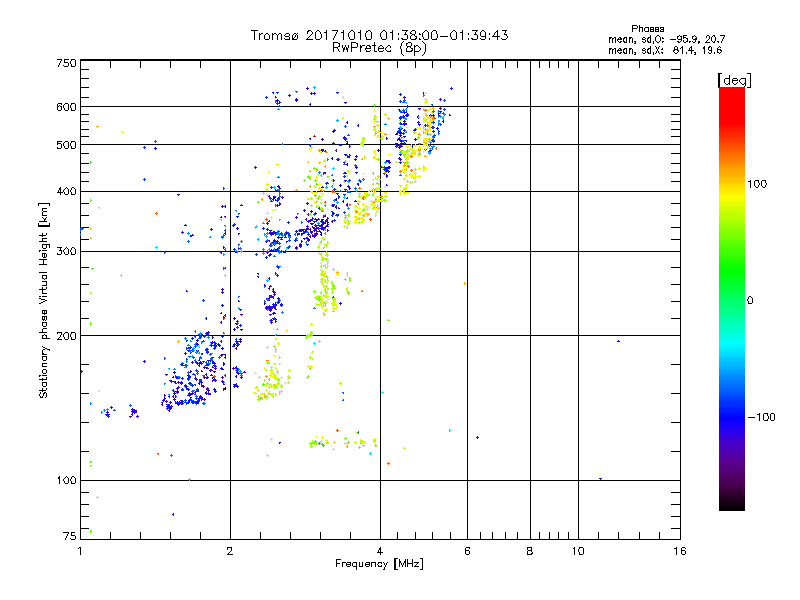Click the phase colorbar

pyautogui.click(x=732, y=299)
